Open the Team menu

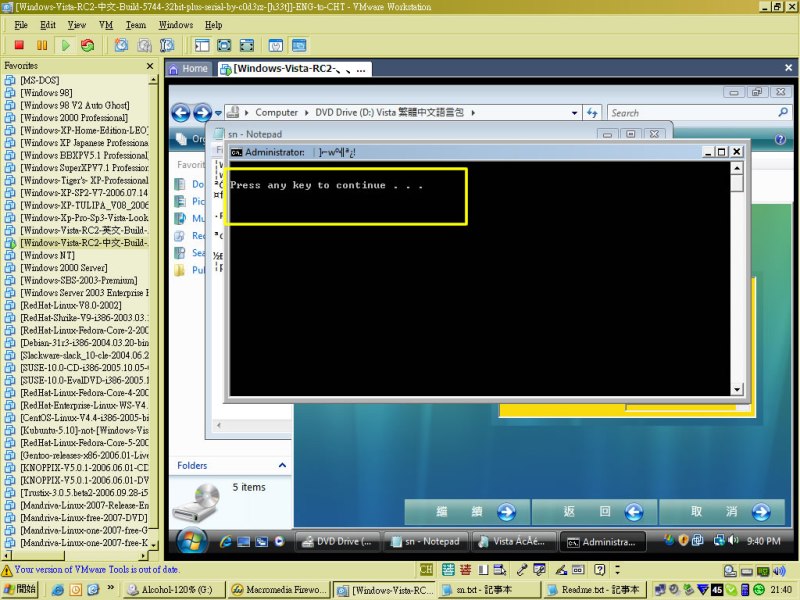[x=136, y=24]
